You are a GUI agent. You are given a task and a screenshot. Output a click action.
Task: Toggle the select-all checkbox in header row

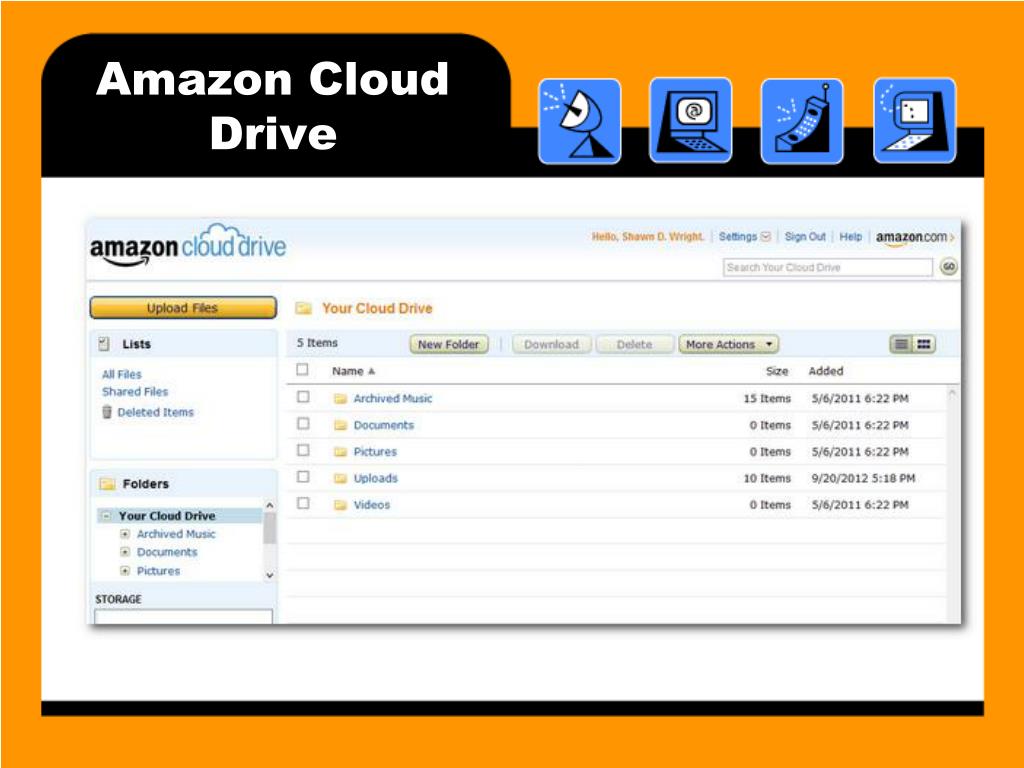coord(302,370)
